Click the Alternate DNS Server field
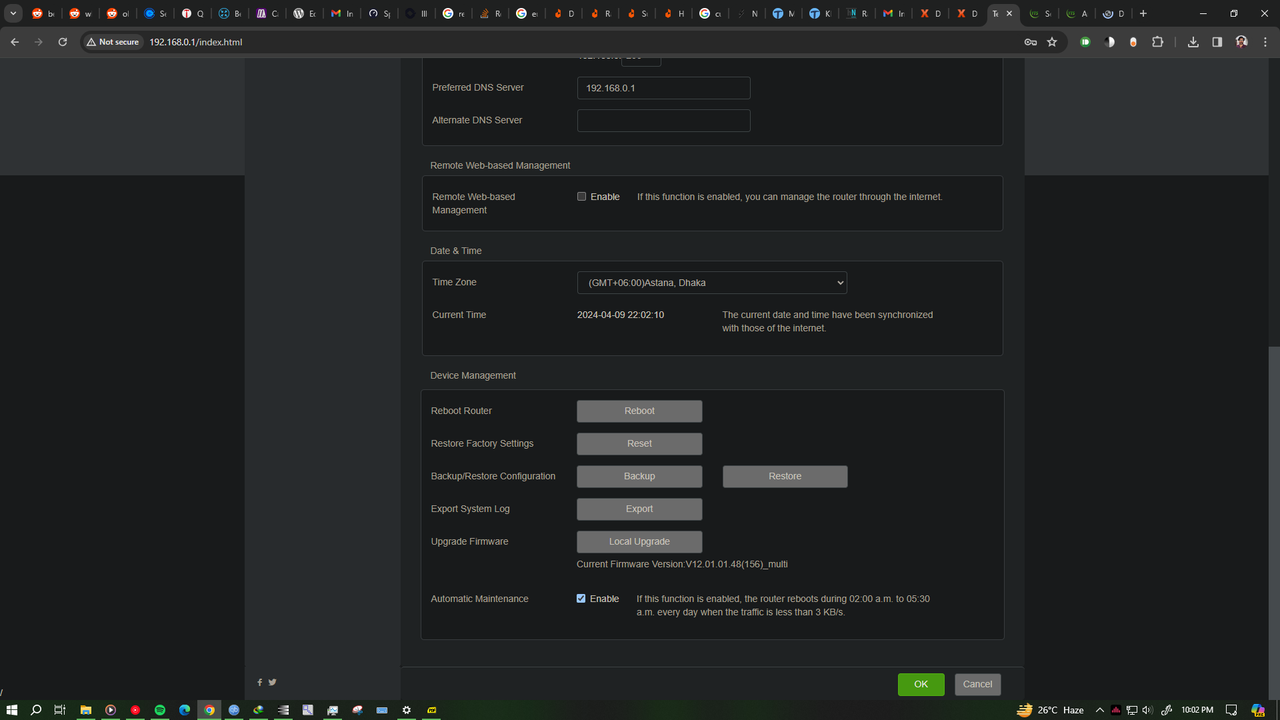The width and height of the screenshot is (1280, 720). click(664, 120)
